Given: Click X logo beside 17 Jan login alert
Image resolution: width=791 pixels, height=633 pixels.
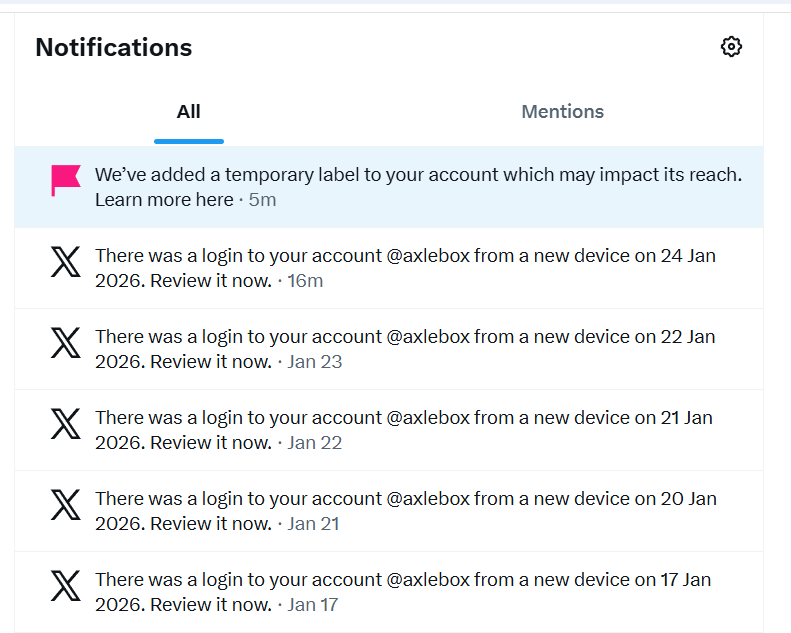Looking at the screenshot, I should [66, 586].
